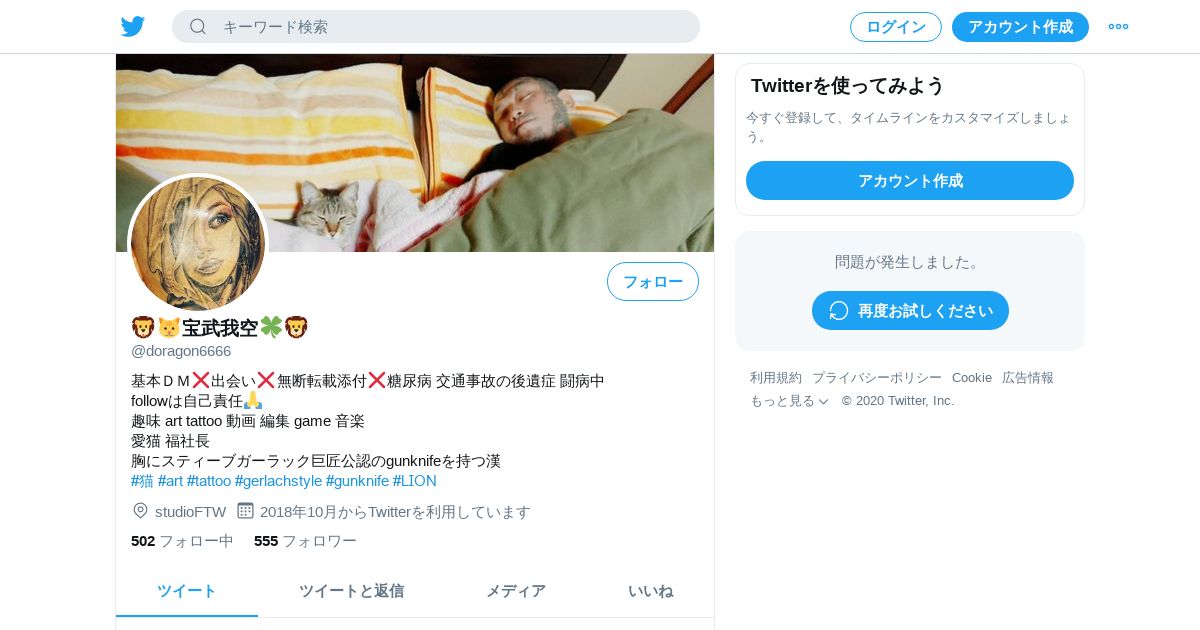Screen dimensions: 1200x630
Task: Click the キーワード検索 search field
Action: [x=436, y=27]
